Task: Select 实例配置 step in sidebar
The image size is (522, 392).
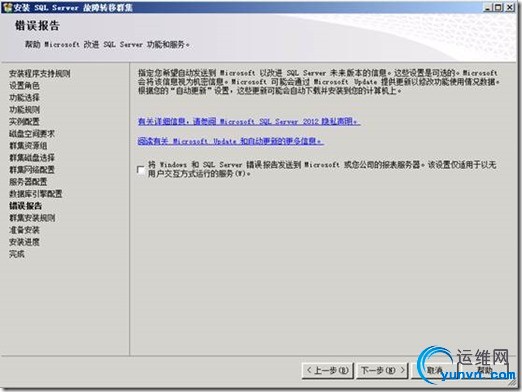Action: click(x=24, y=121)
